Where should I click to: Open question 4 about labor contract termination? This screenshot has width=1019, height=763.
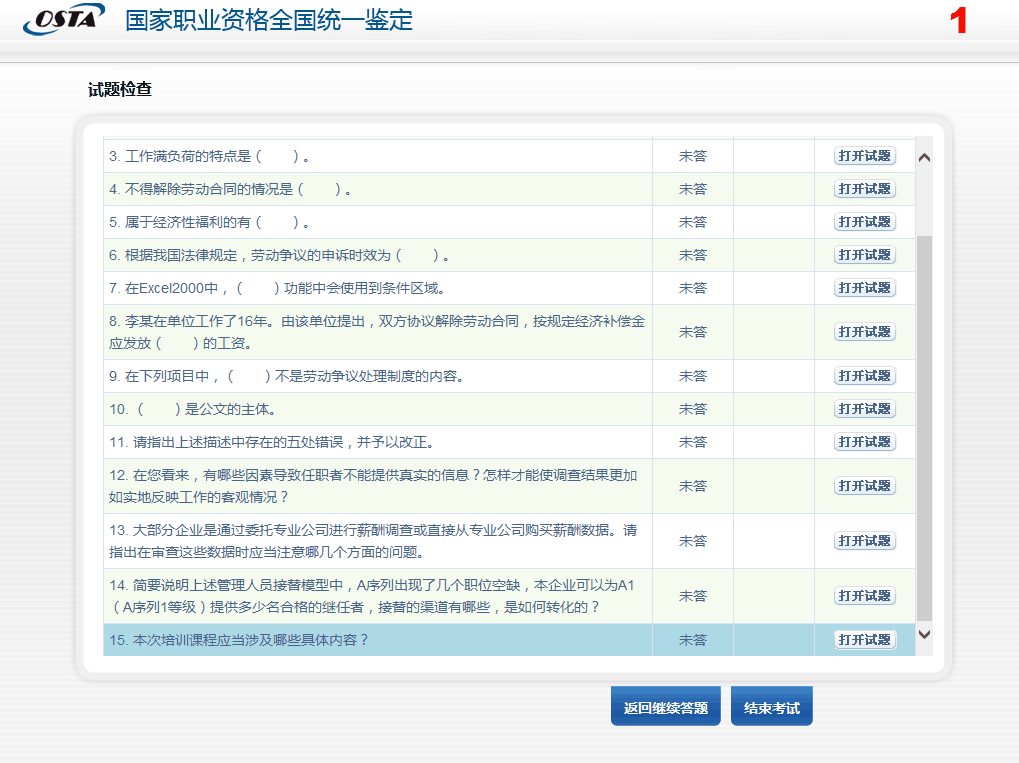pos(865,189)
